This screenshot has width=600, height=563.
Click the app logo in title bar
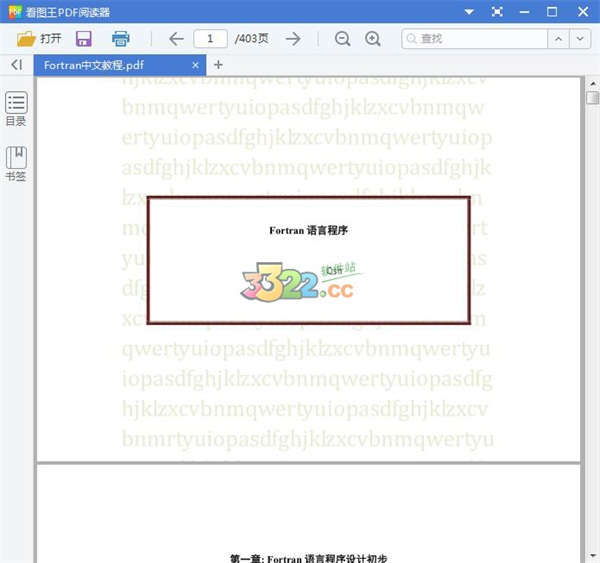coord(15,12)
